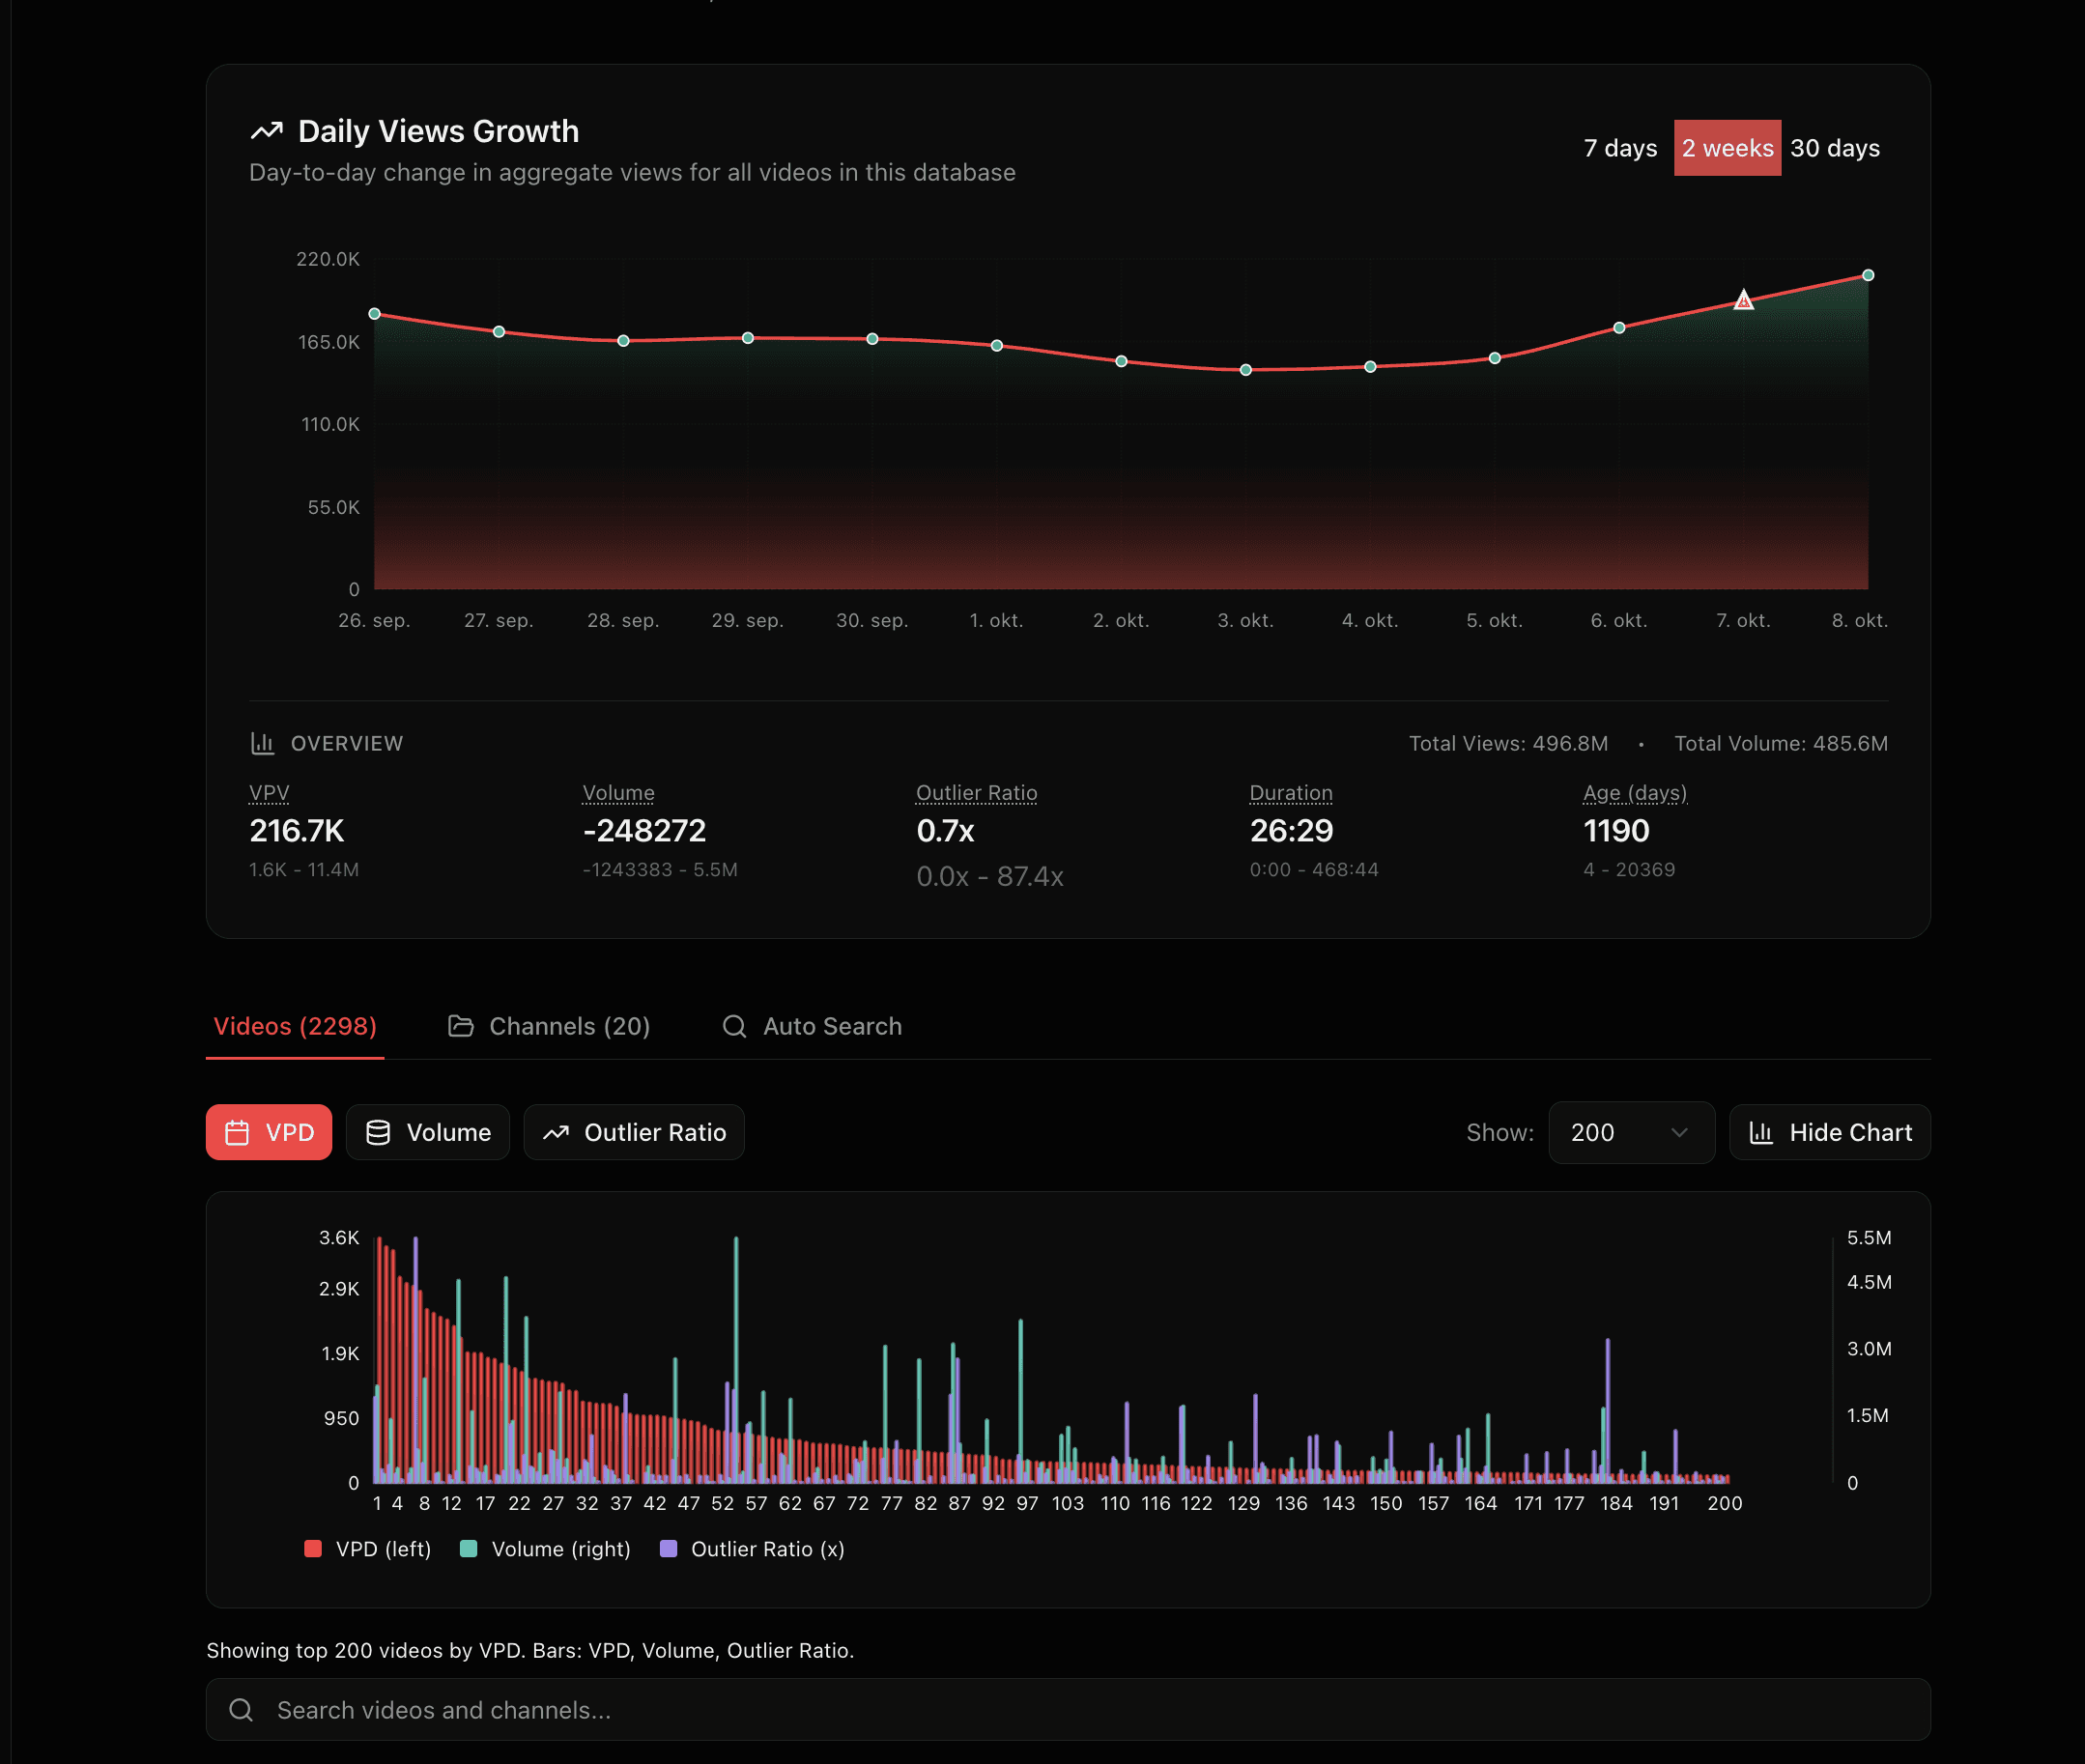Image resolution: width=2085 pixels, height=1764 pixels.
Task: Click the 8. okt. data point
Action: tap(1868, 275)
